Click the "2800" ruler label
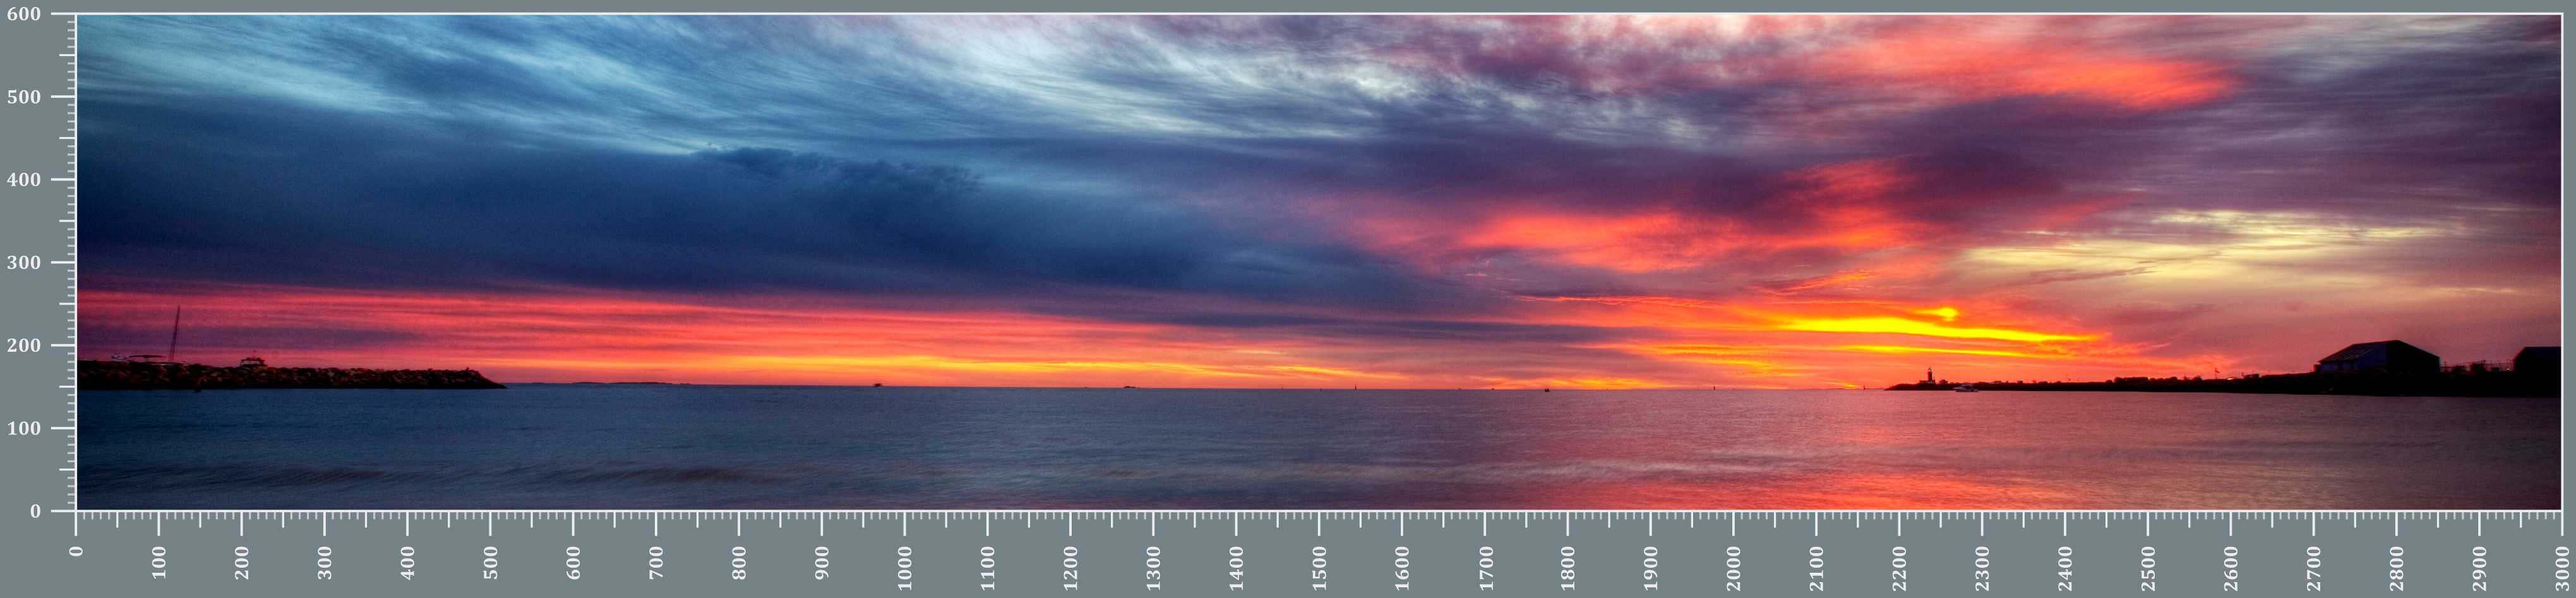This screenshot has width=2576, height=598. coord(2396,568)
